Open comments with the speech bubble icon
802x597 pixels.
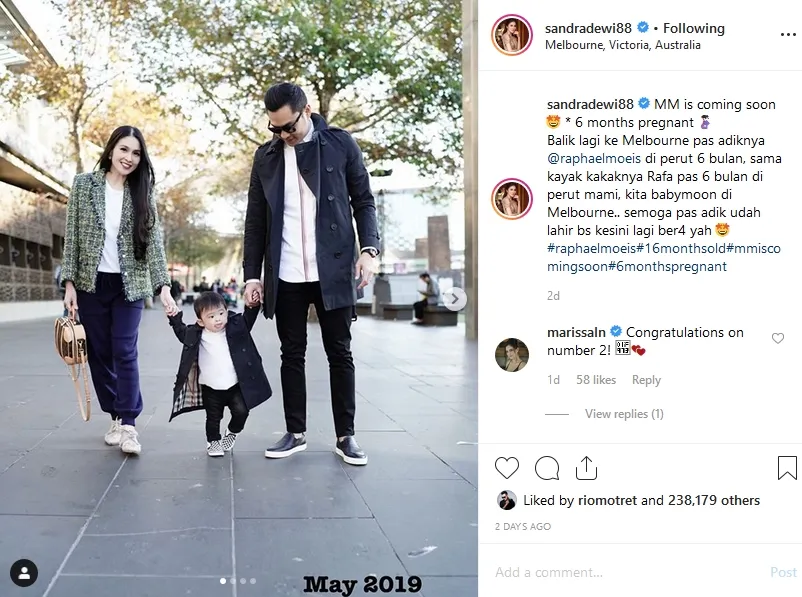point(547,468)
